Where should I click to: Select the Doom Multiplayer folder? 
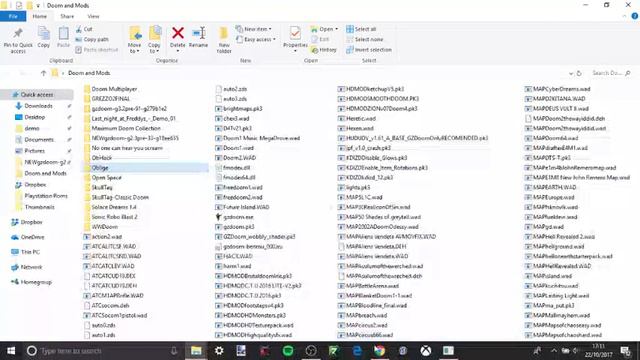coord(110,89)
